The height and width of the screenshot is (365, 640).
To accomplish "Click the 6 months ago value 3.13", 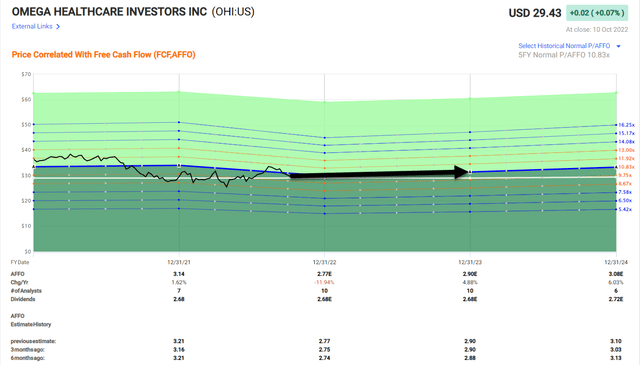I will [x=616, y=358].
